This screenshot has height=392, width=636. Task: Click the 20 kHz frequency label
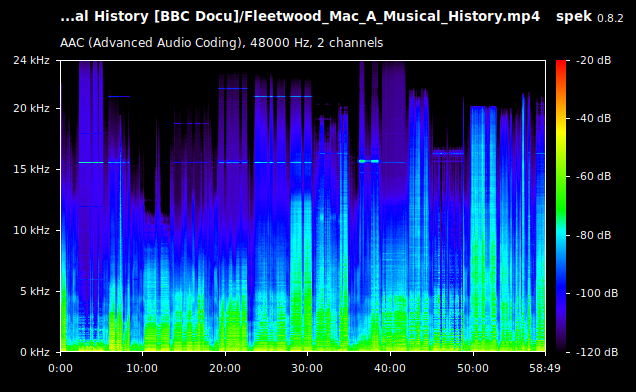[x=31, y=108]
